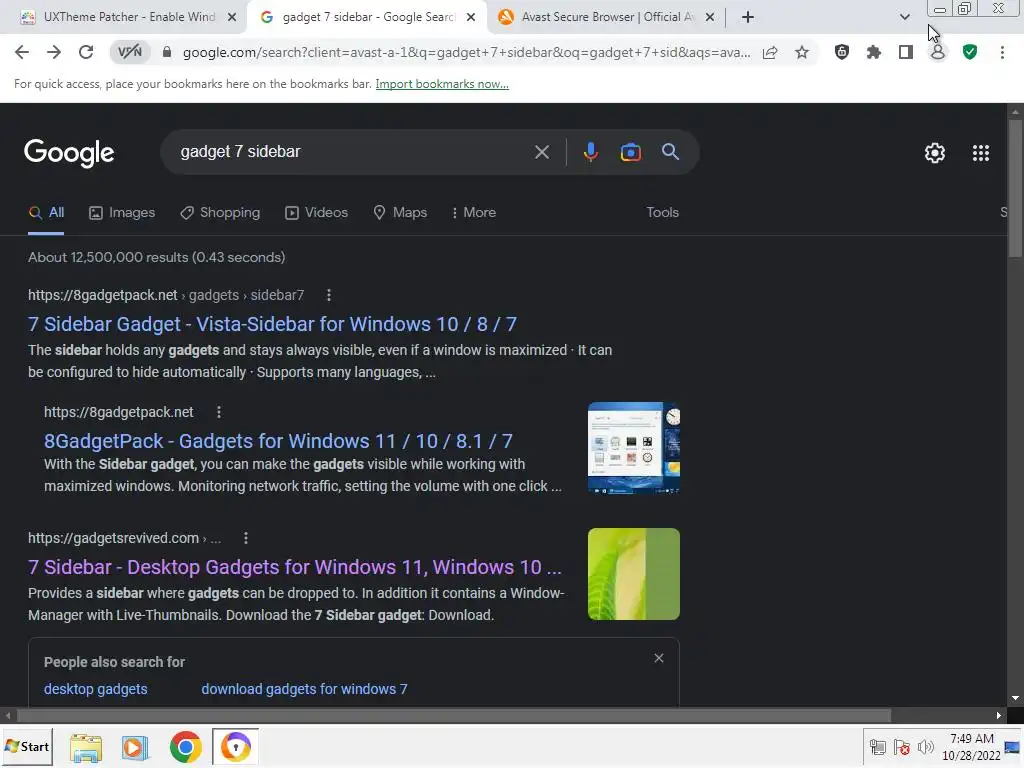This screenshot has width=1024, height=768.
Task: Open options for https://8gadgetpack.net result
Action: pos(219,412)
